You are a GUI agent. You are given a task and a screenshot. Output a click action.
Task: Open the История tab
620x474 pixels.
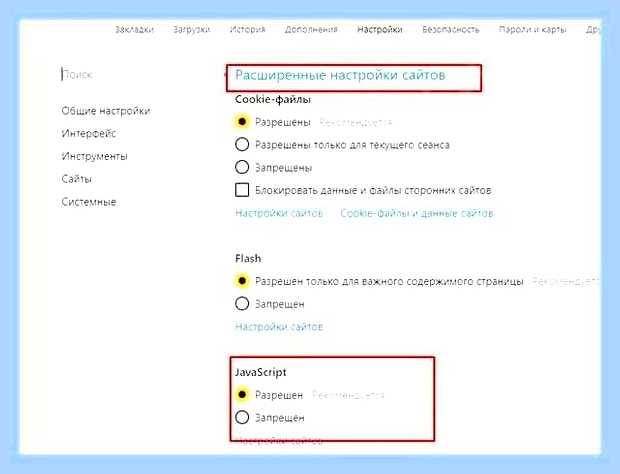[x=248, y=30]
